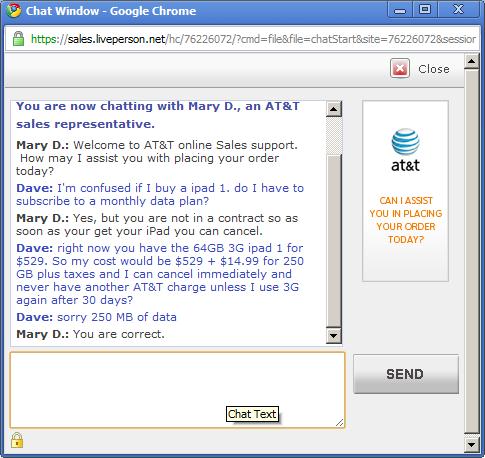
Task: Click 'Welcome to AT&T online Sales support' message
Action: click(157, 158)
